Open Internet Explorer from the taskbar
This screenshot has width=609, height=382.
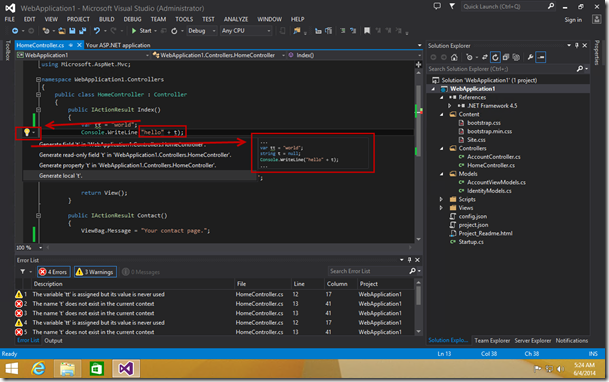(x=38, y=368)
